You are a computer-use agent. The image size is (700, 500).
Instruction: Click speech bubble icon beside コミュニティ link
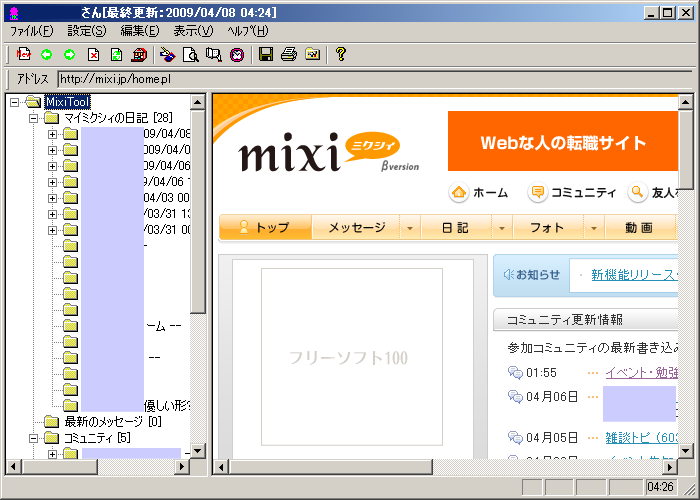click(538, 193)
